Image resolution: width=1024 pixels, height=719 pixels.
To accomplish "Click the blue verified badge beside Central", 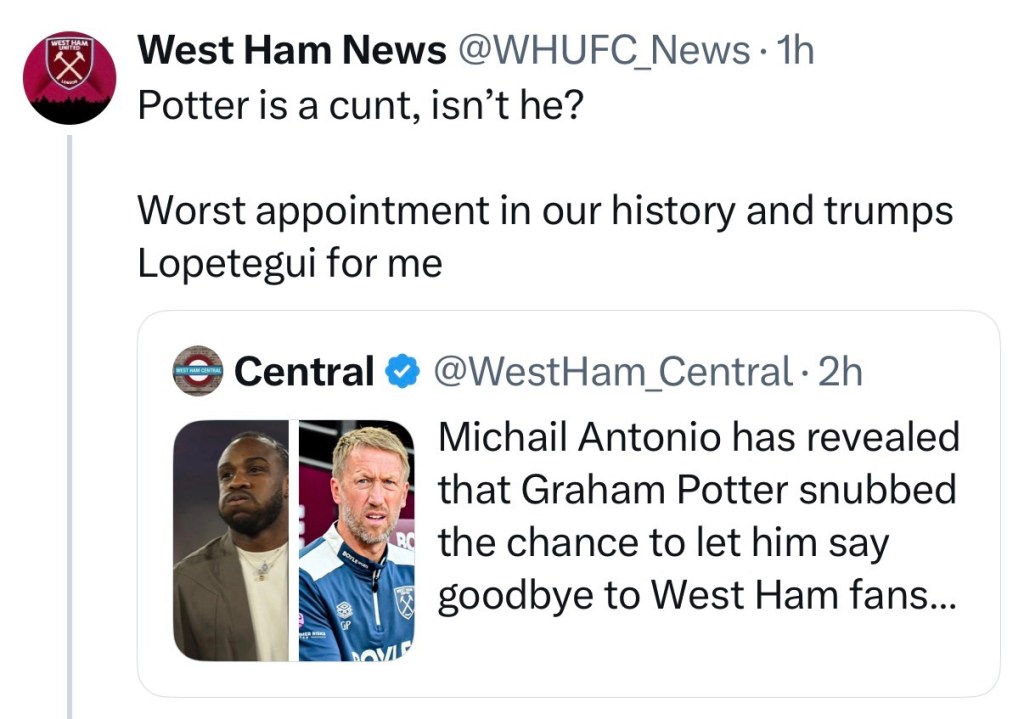I will coord(402,373).
